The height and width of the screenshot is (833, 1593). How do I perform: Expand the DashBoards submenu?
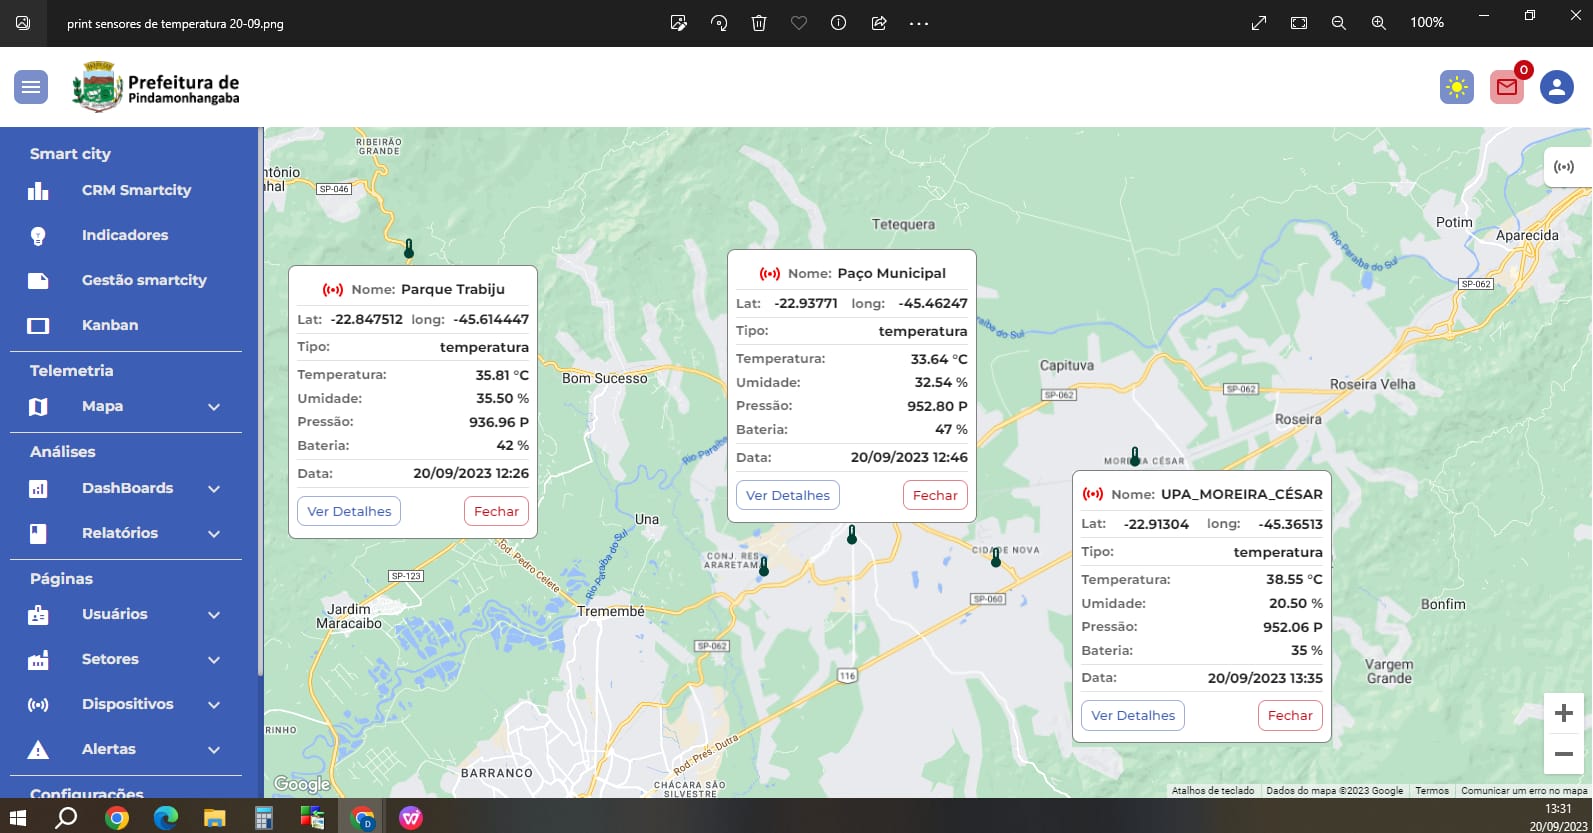(x=213, y=489)
